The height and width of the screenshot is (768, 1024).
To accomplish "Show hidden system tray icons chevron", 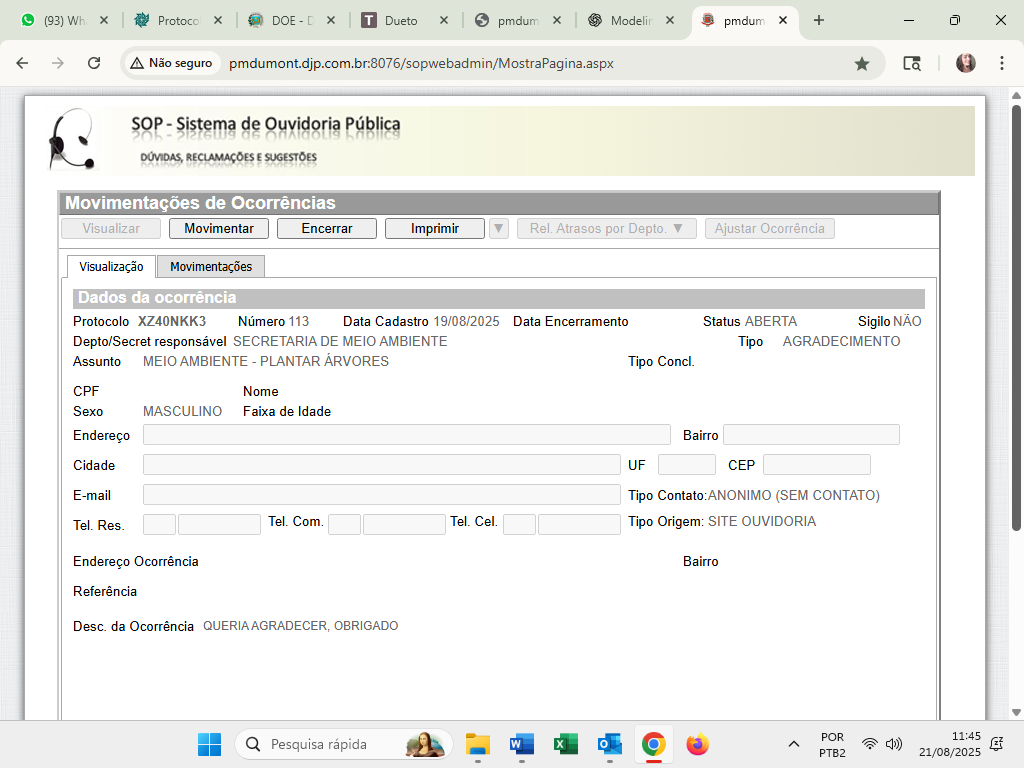I will [x=794, y=744].
